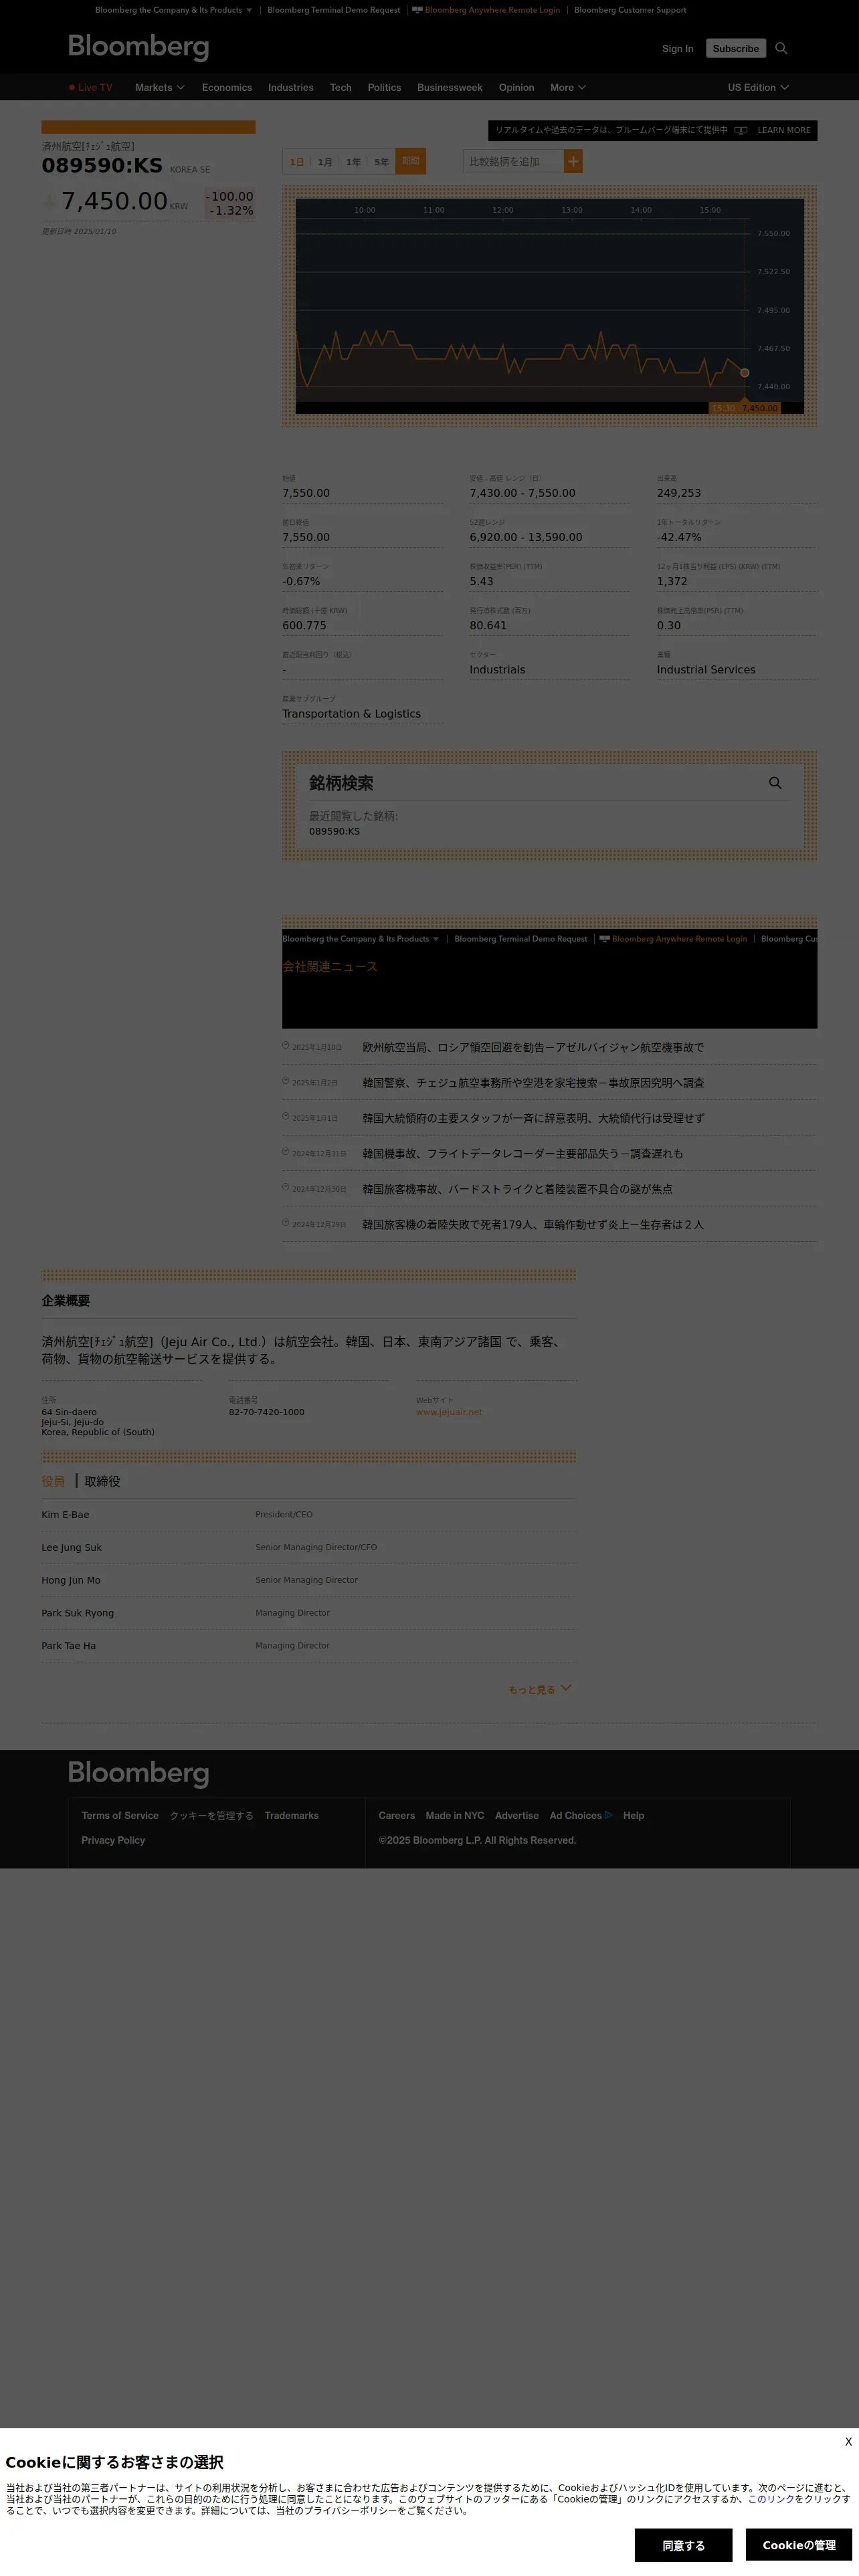Click officer name Kim E-Bae

pos(65,1514)
